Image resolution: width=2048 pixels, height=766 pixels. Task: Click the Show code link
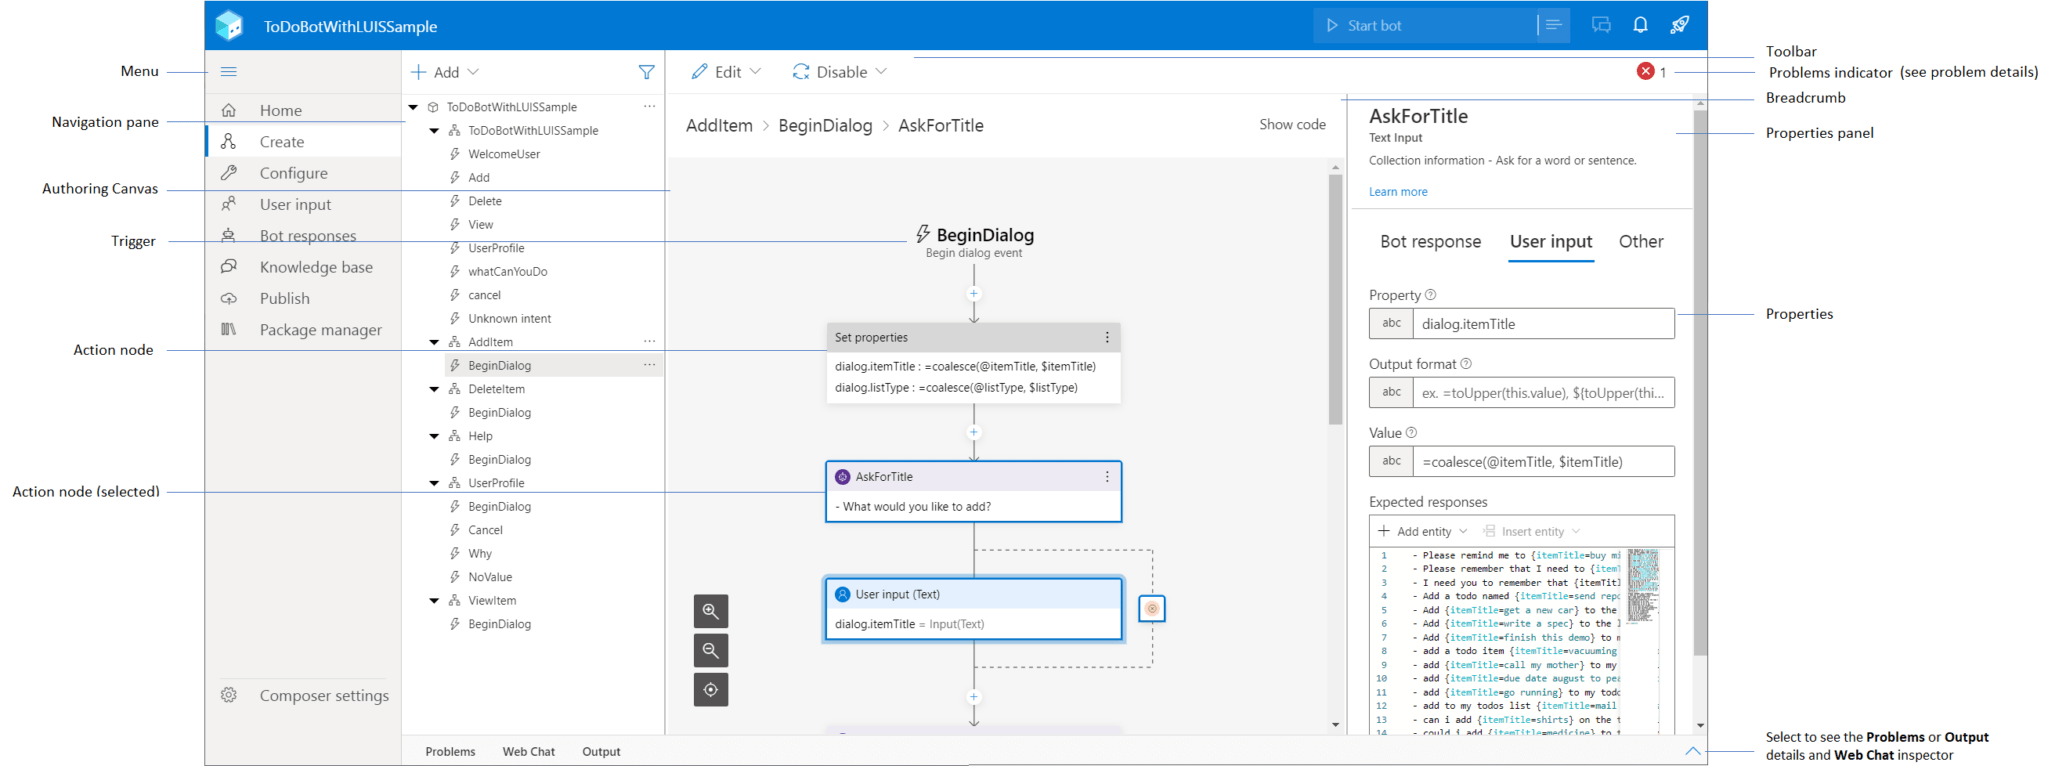point(1292,124)
